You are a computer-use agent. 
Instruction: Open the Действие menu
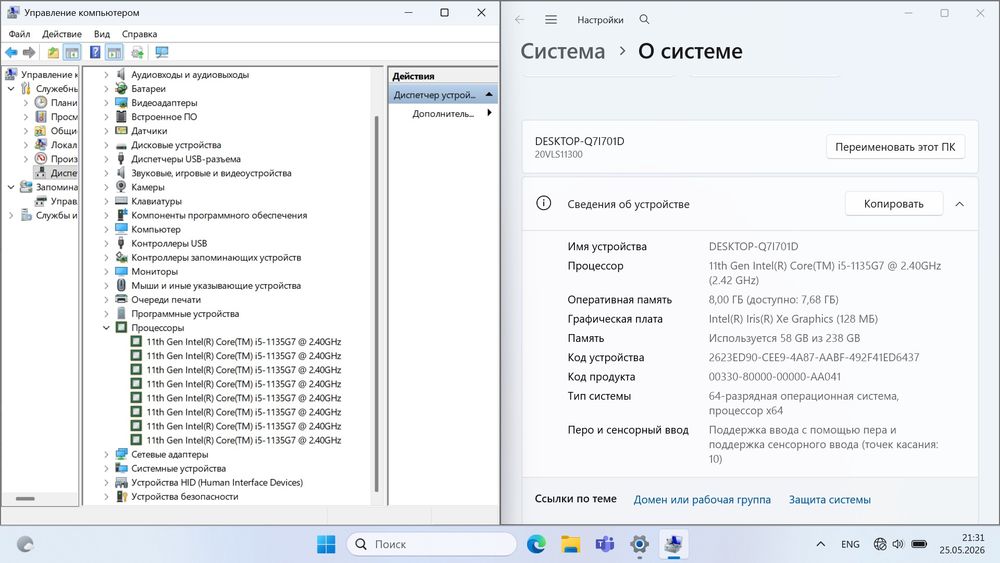tap(62, 34)
